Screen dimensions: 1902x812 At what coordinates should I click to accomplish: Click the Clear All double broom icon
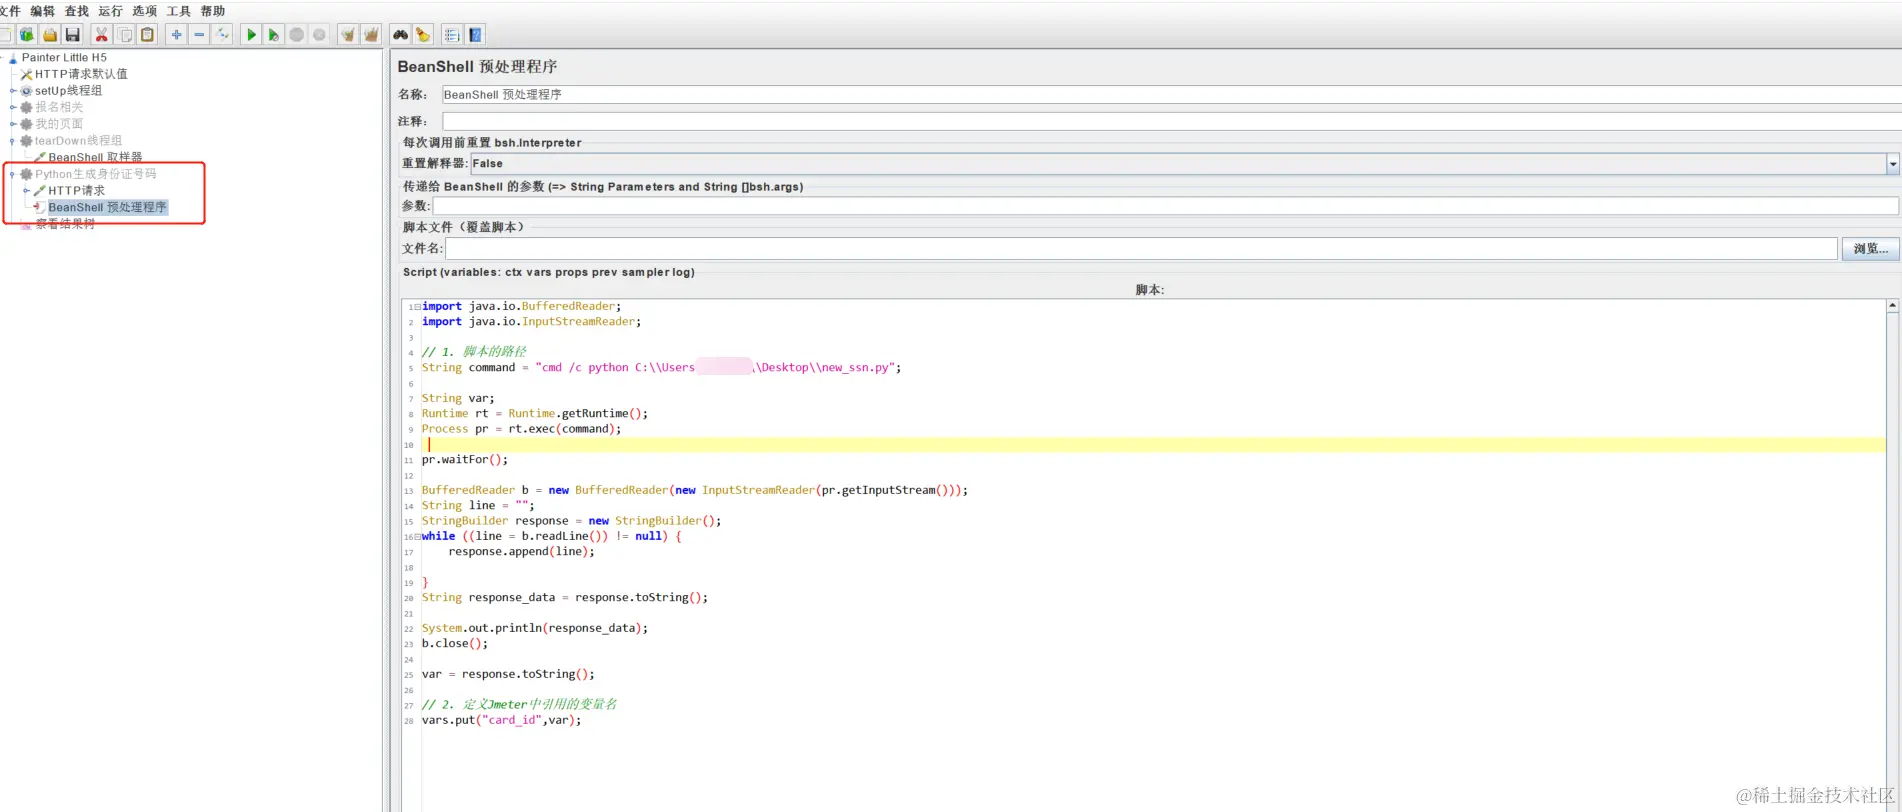[371, 35]
